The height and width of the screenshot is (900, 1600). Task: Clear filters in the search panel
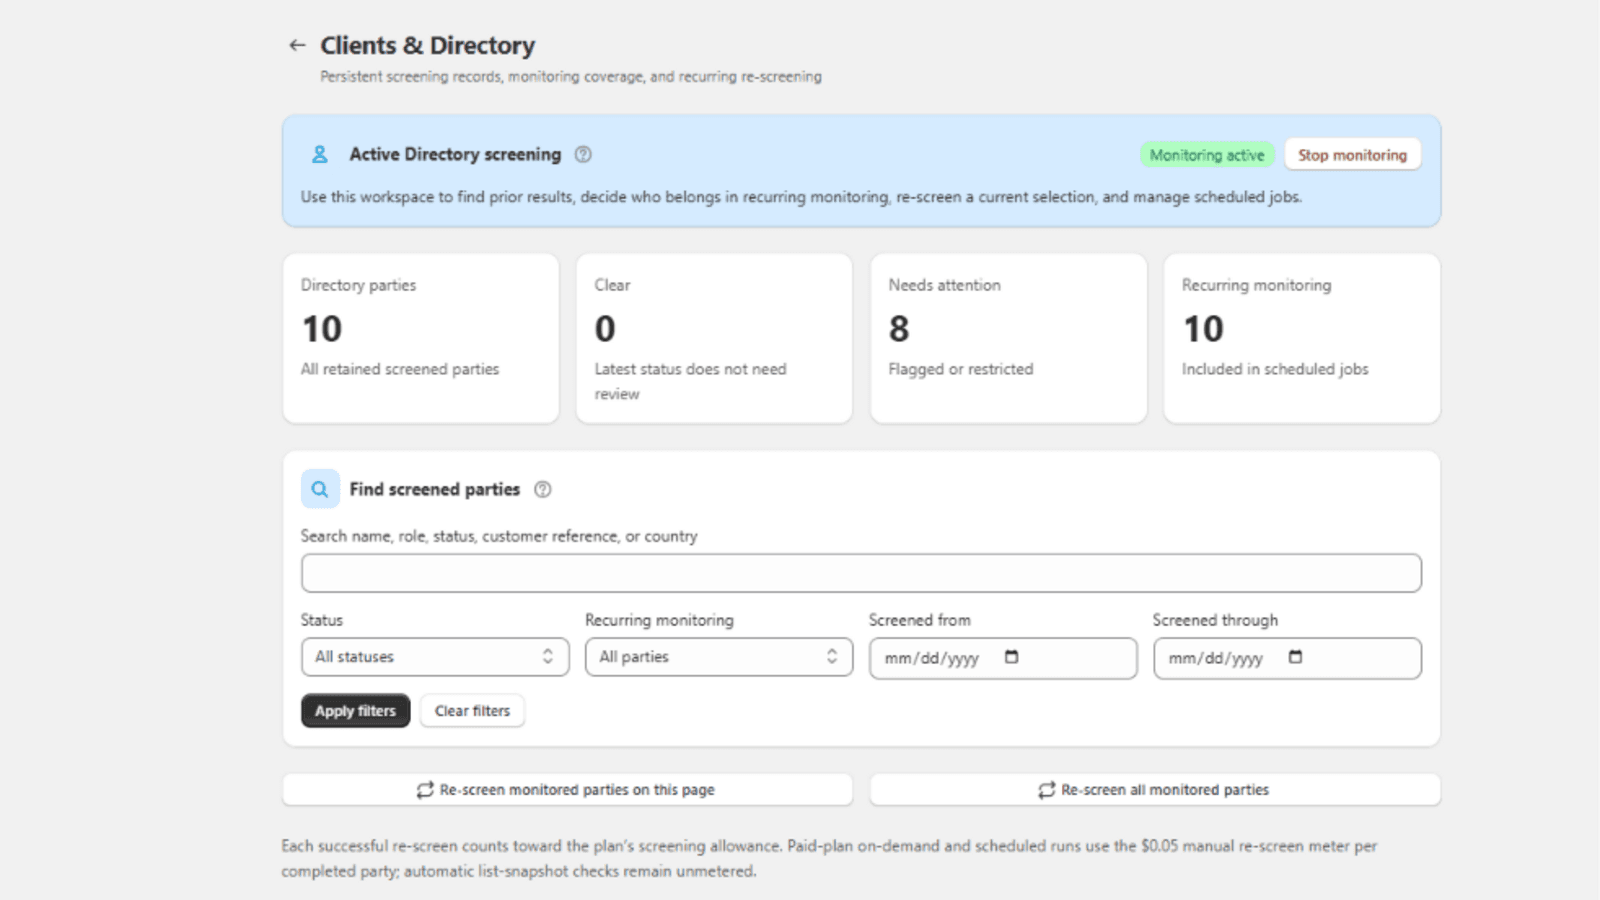pyautogui.click(x=472, y=711)
